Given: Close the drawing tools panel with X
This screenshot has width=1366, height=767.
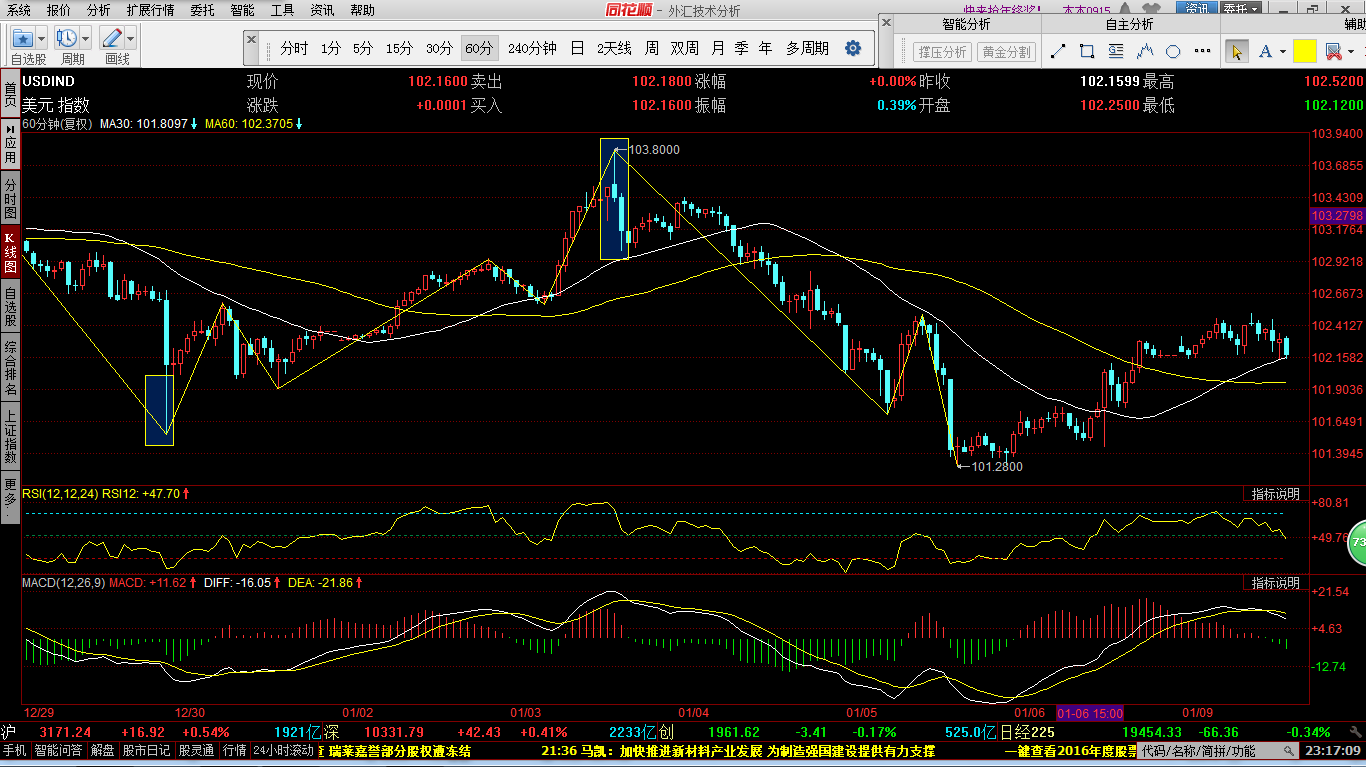Looking at the screenshot, I should pos(886,23).
